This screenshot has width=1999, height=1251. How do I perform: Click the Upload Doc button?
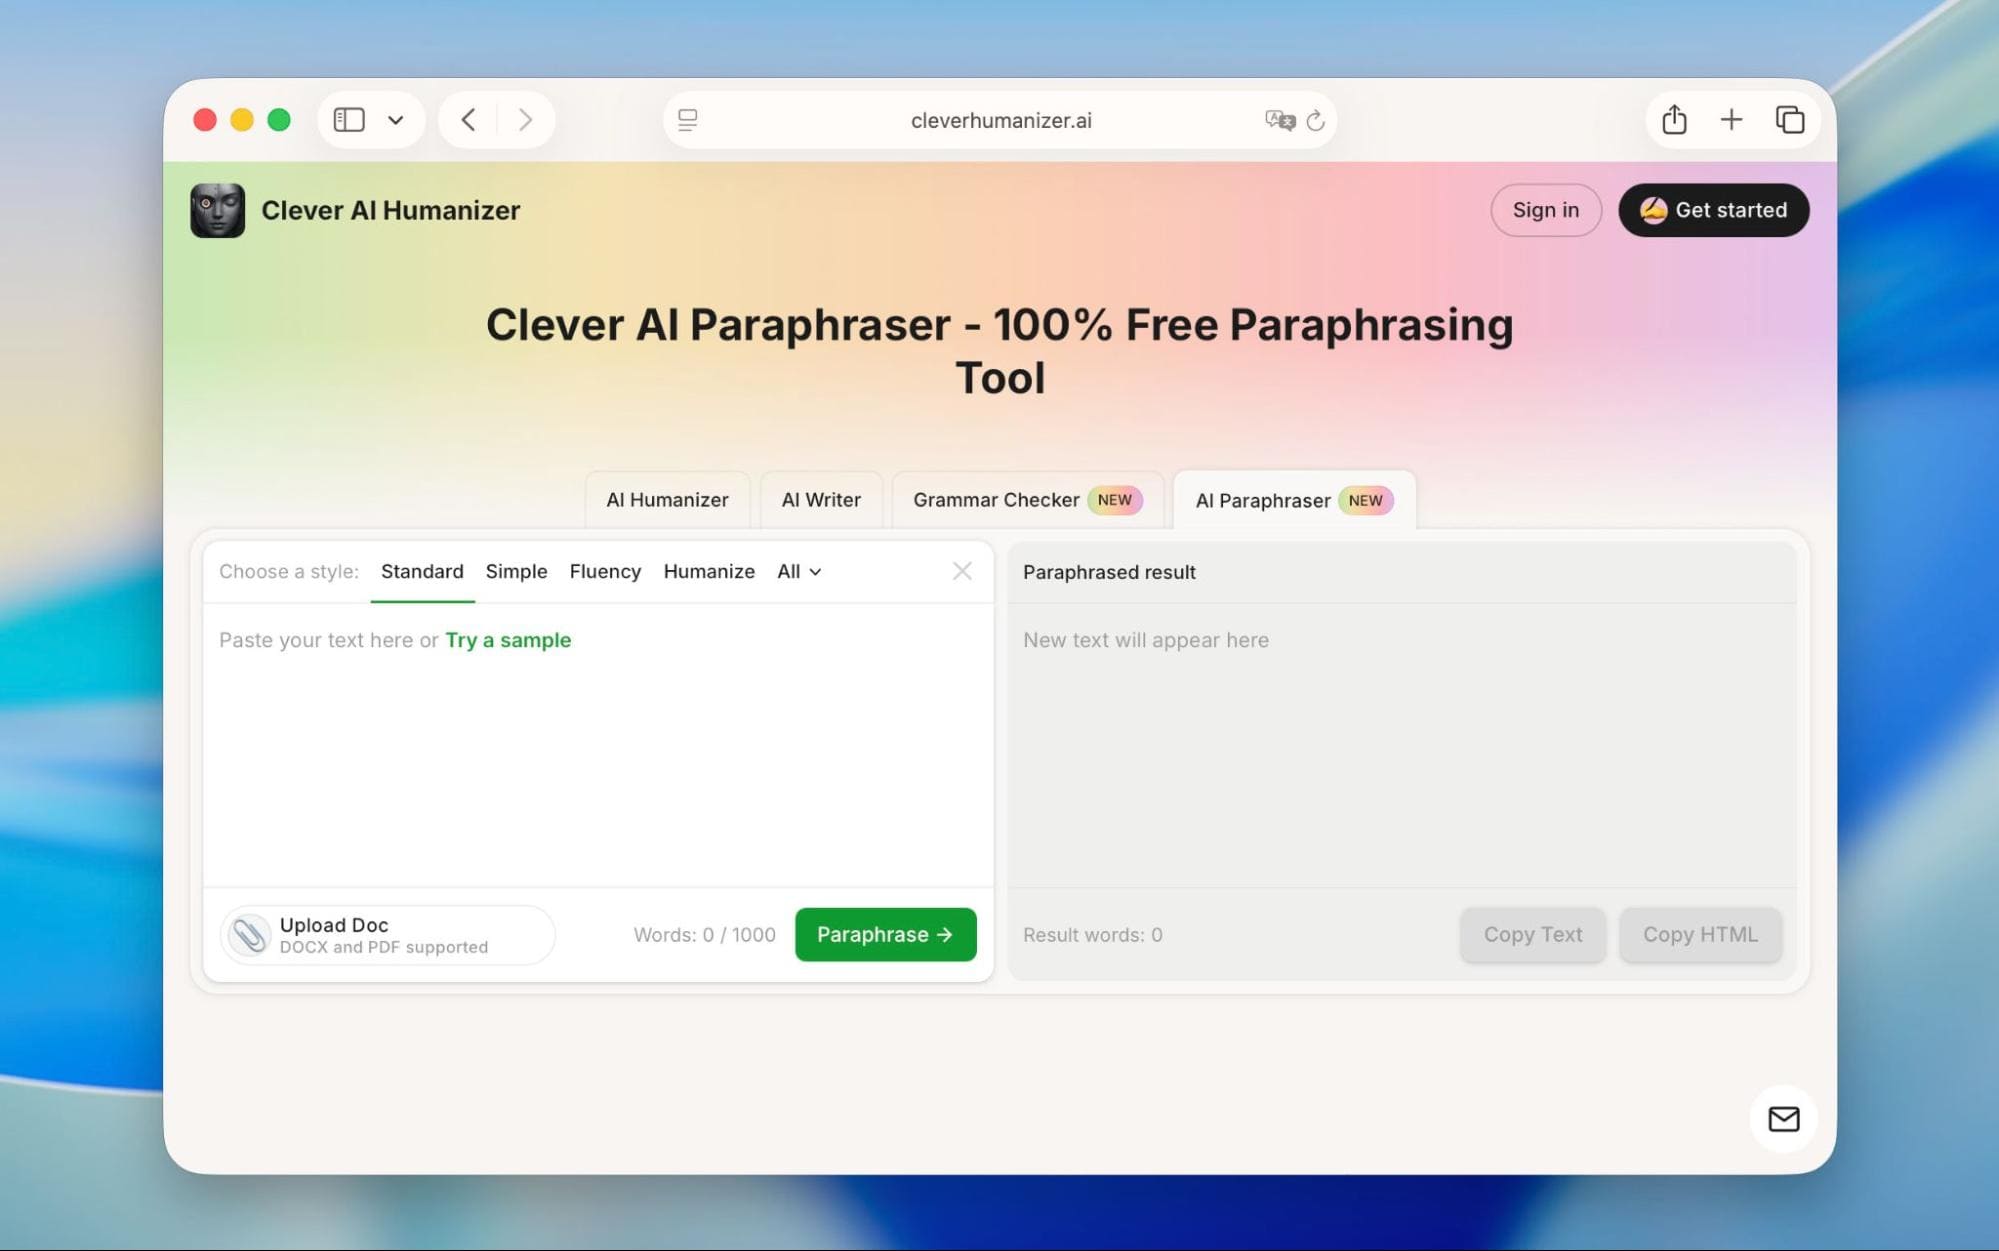coord(387,935)
